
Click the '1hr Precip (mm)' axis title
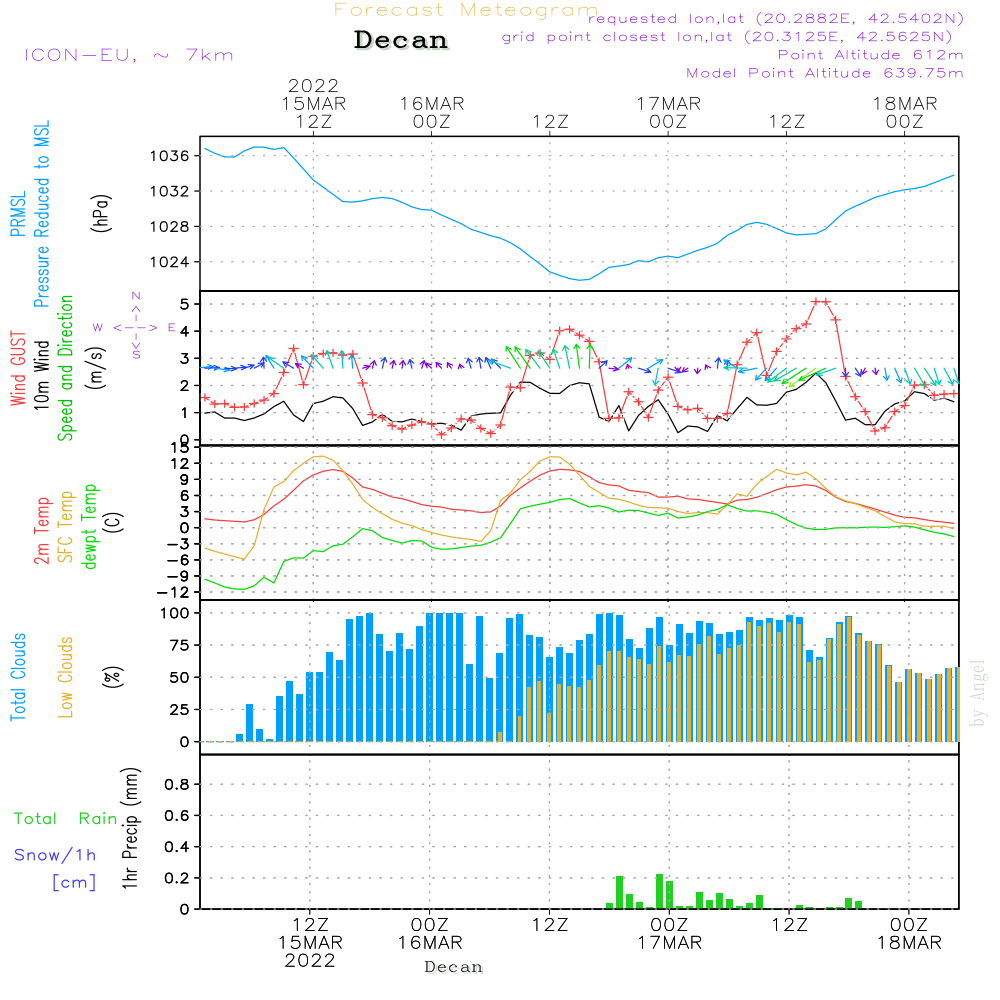coord(130,828)
